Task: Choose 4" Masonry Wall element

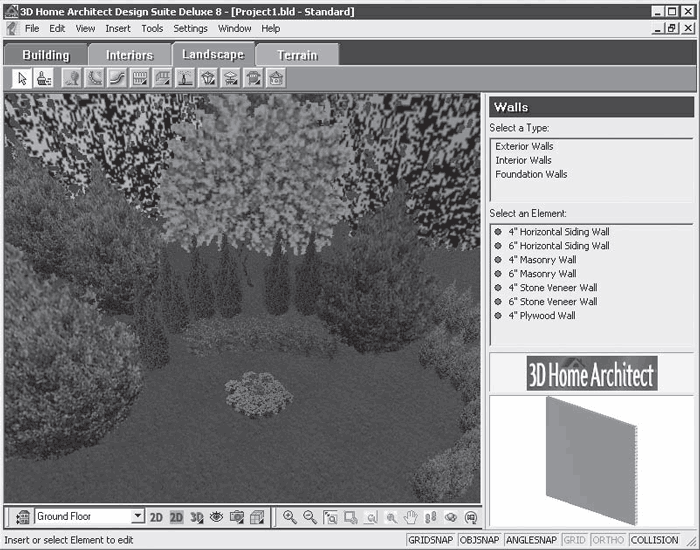Action: click(536, 260)
